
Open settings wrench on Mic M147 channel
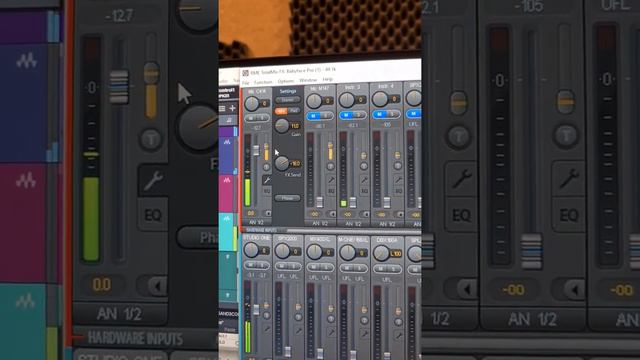point(331,180)
